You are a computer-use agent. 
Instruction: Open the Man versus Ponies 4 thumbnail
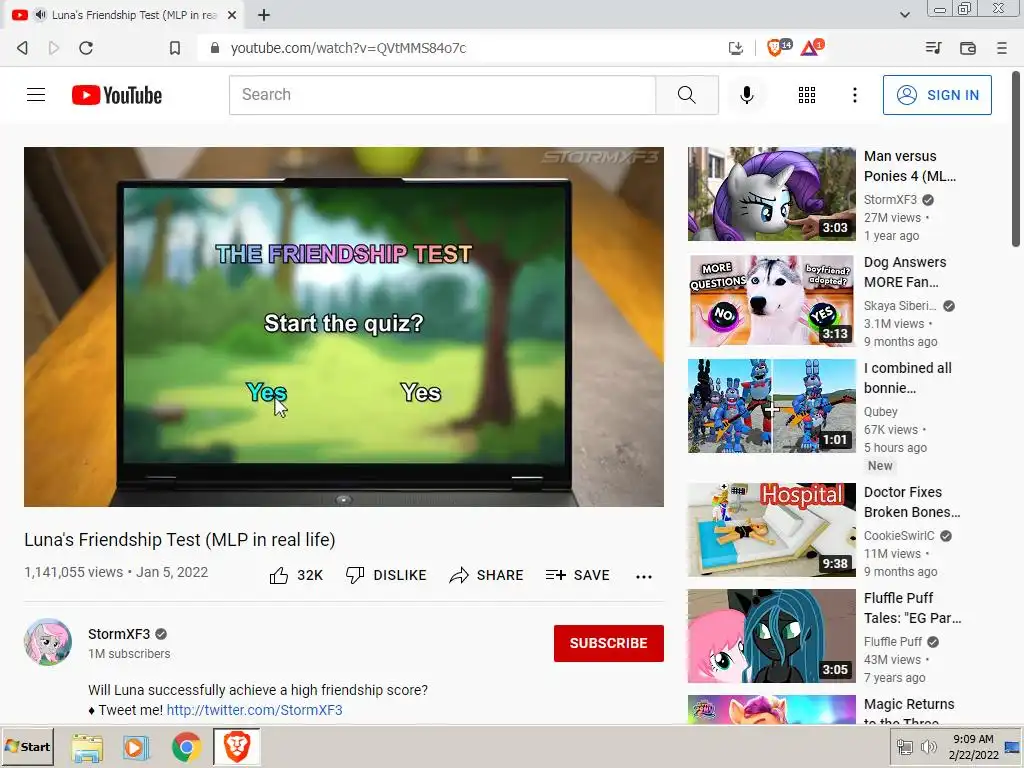click(771, 194)
